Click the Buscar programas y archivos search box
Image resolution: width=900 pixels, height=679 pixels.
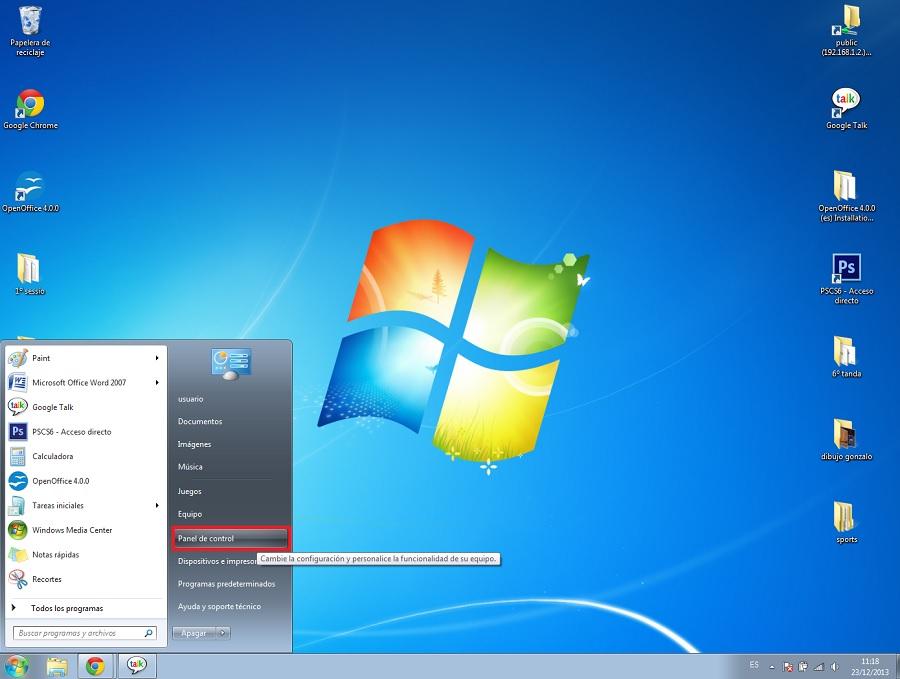coord(80,633)
